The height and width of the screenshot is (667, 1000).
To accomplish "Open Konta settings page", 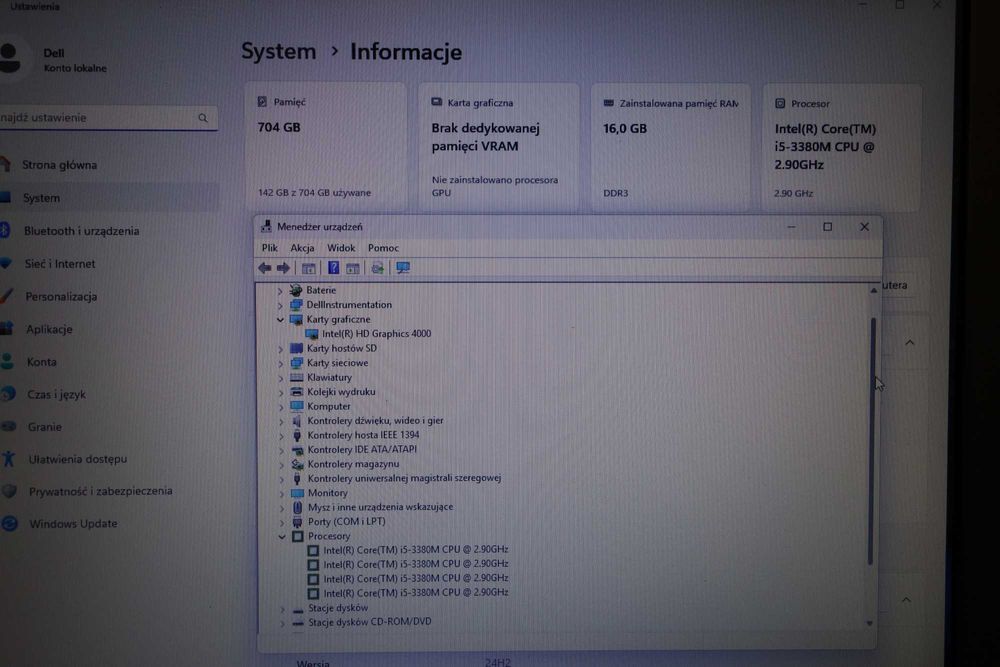I will (41, 362).
